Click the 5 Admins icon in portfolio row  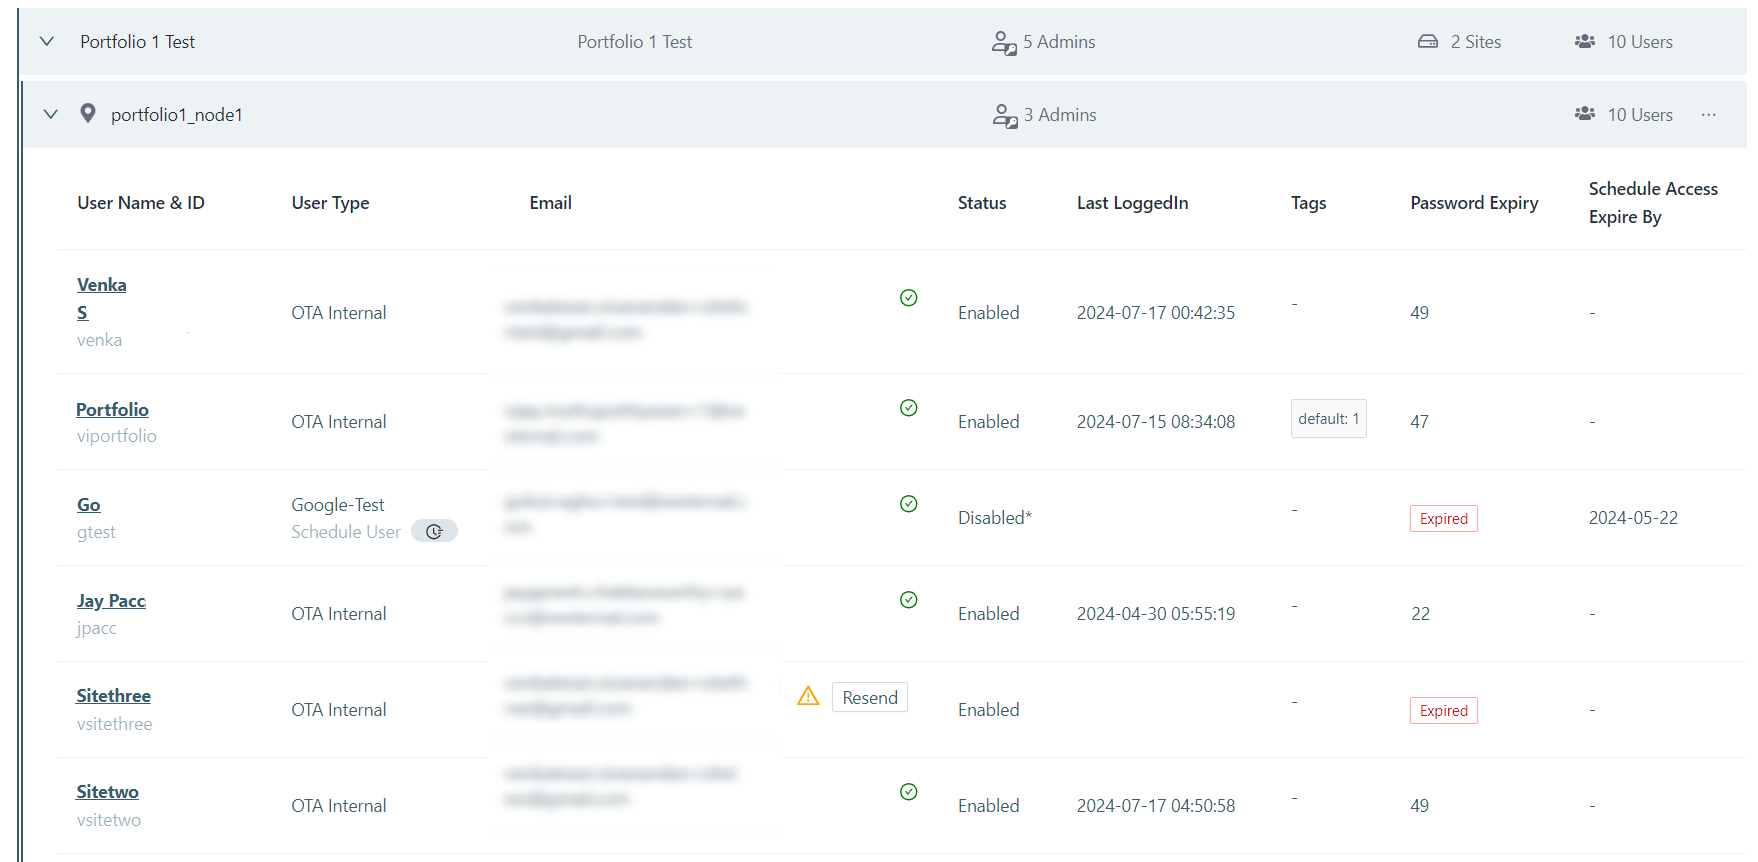click(x=1003, y=42)
